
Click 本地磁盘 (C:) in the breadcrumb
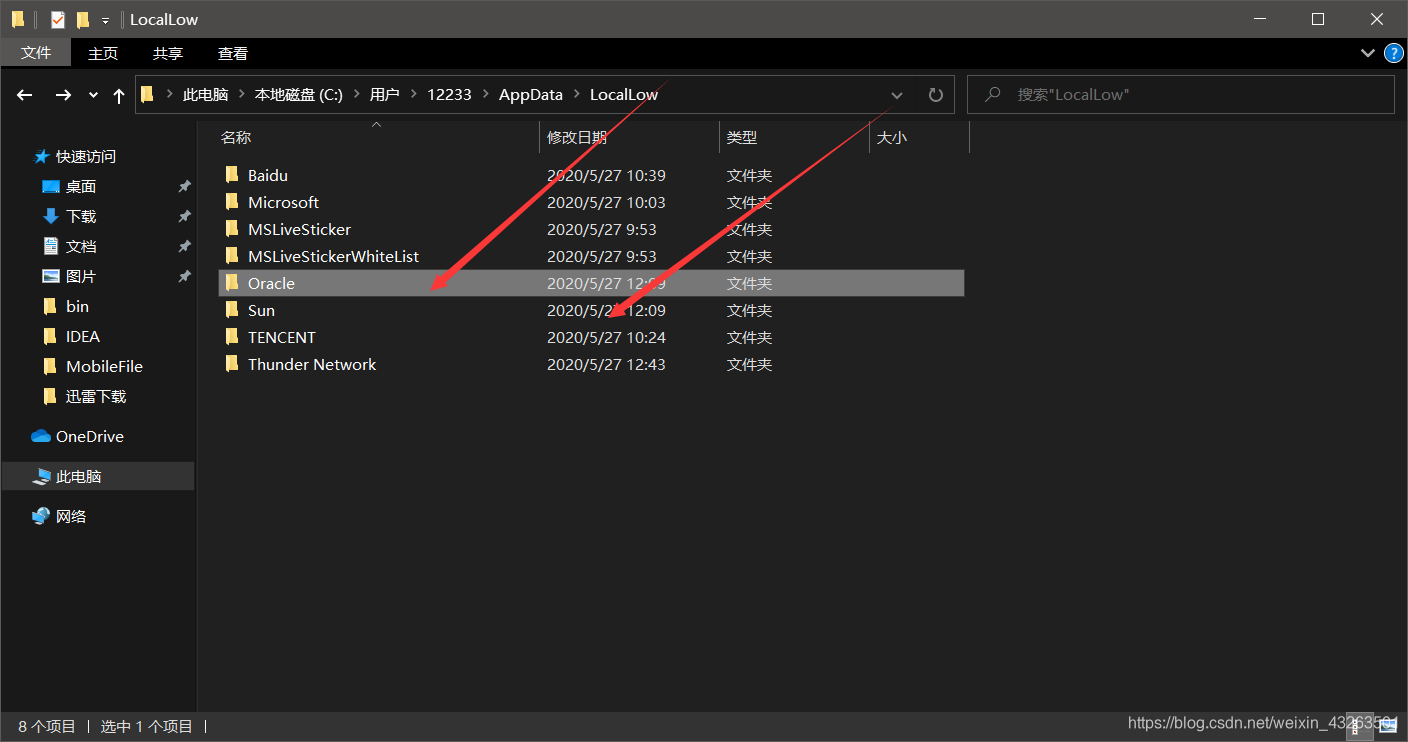point(299,95)
